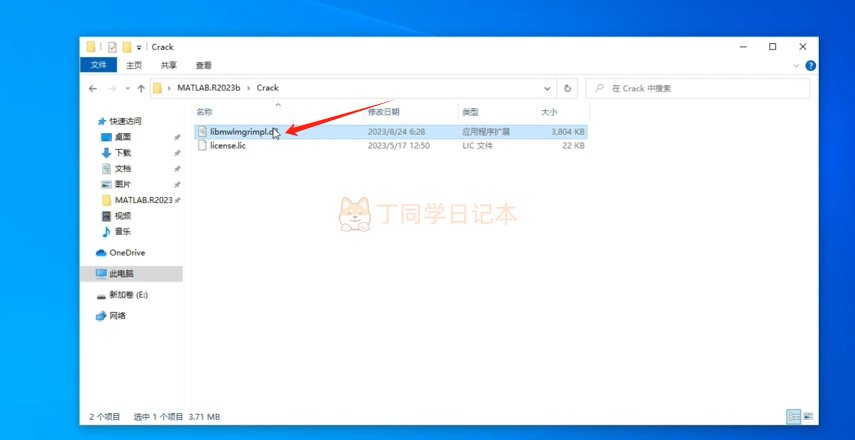Screen dimensions: 855x440
Task: Select the license.lic file
Action: (x=390, y=146)
